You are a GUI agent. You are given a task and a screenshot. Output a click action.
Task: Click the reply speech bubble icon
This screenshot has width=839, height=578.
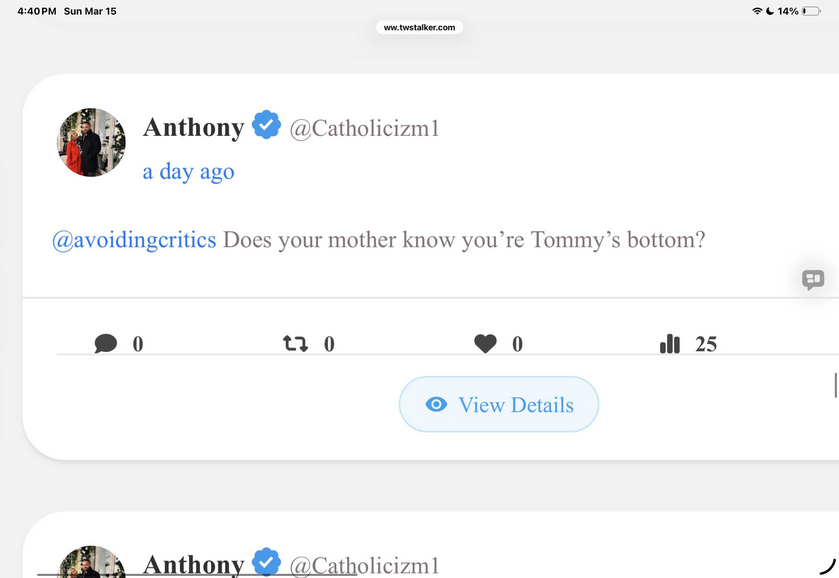pos(105,344)
